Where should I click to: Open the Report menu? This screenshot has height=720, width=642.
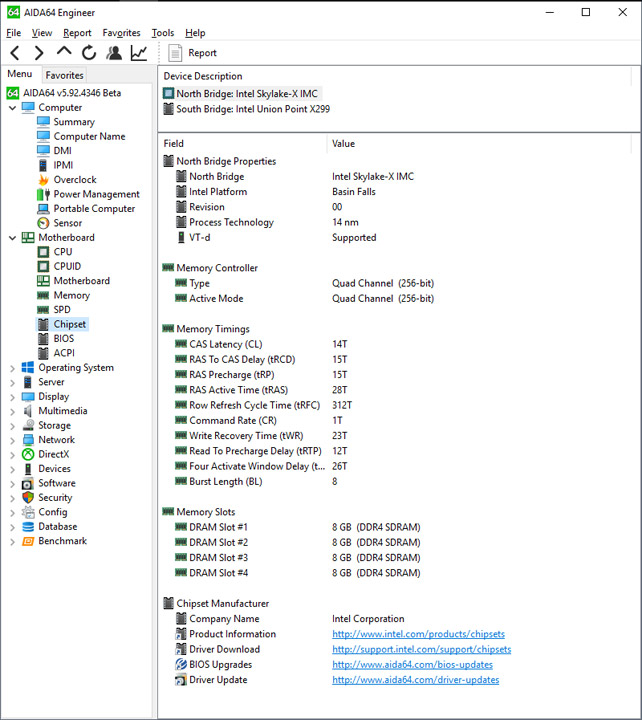pyautogui.click(x=77, y=33)
